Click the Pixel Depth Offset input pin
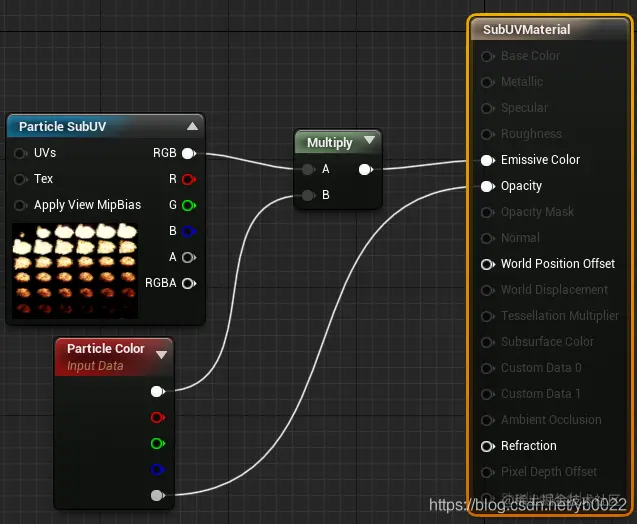The height and width of the screenshot is (524, 637). (x=488, y=472)
